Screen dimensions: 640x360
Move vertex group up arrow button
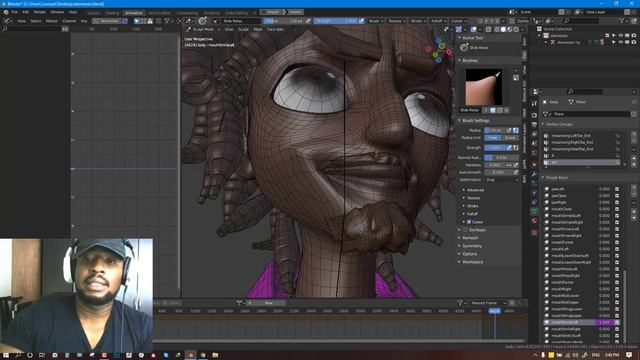[634, 158]
